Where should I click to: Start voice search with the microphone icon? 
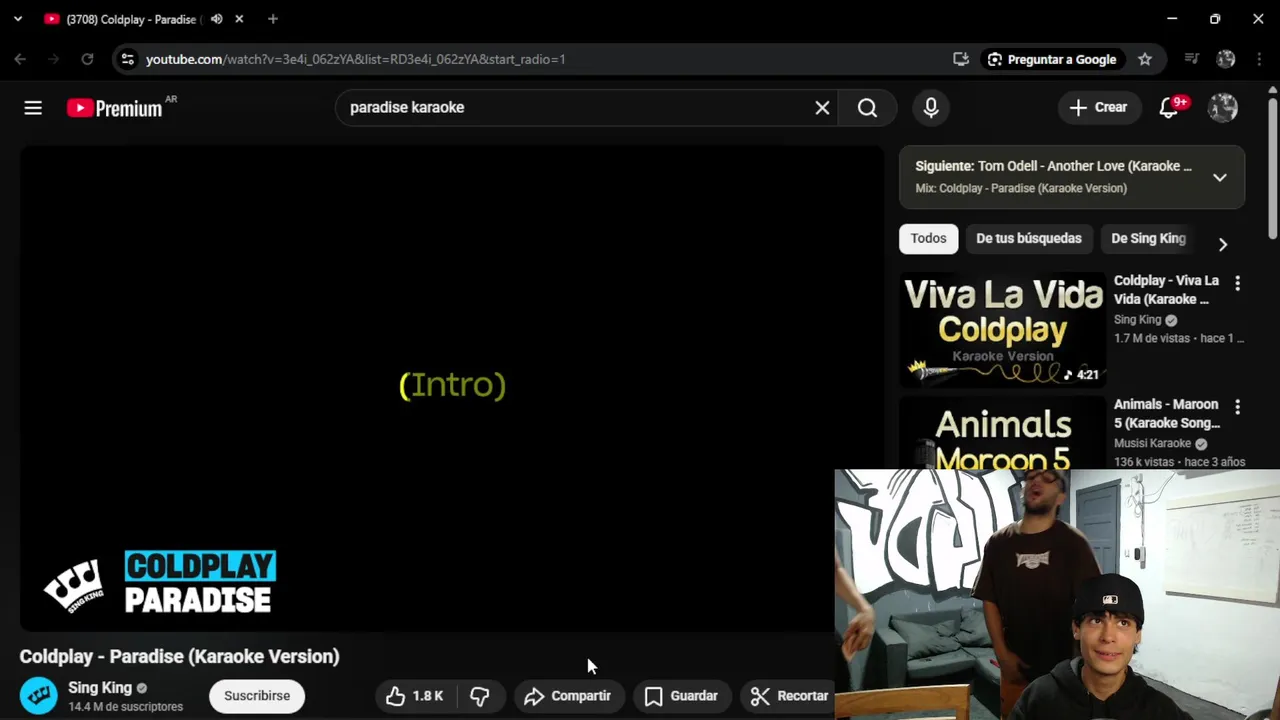pyautogui.click(x=931, y=108)
